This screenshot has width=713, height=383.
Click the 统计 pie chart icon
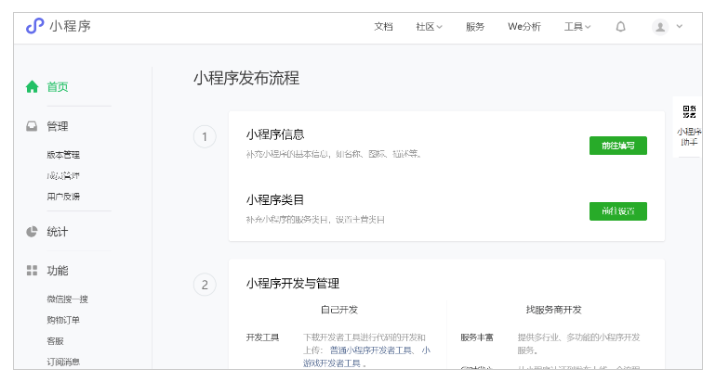pos(32,232)
